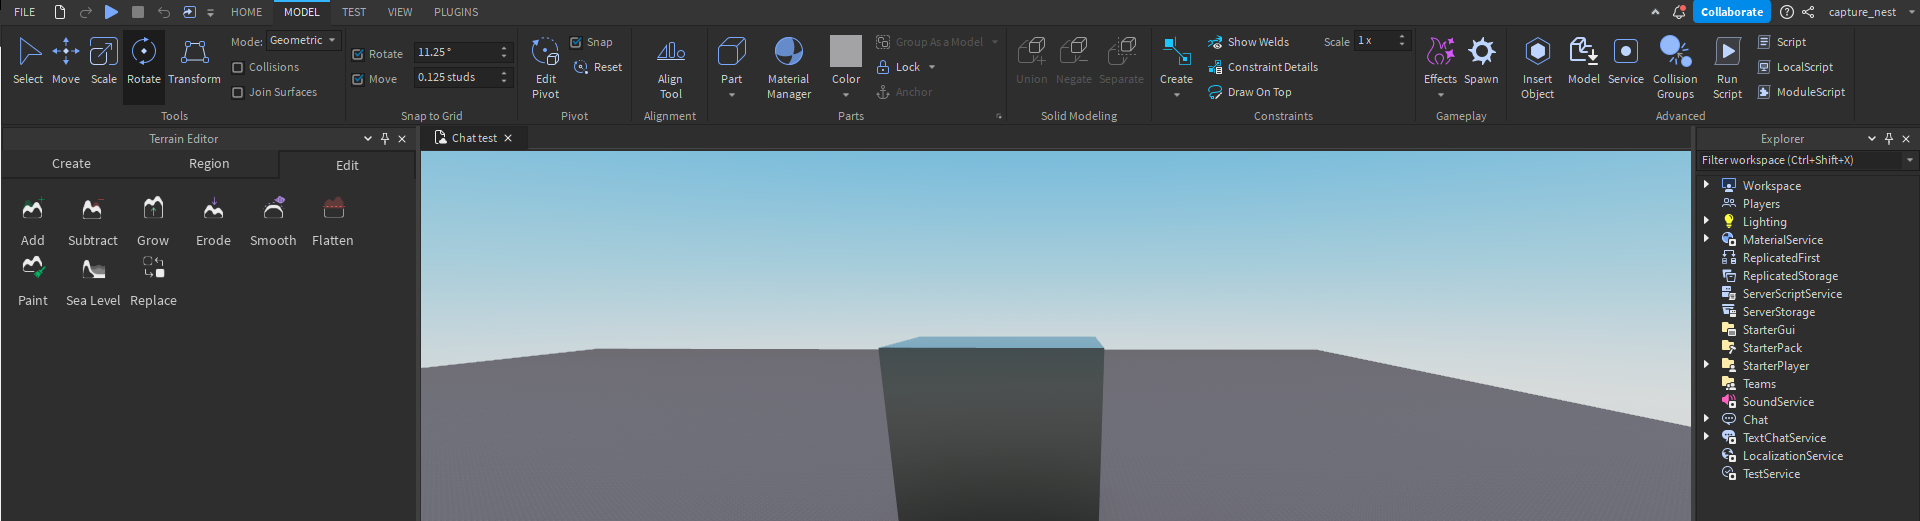Switch to the PLUGINS ribbon tab

[456, 12]
